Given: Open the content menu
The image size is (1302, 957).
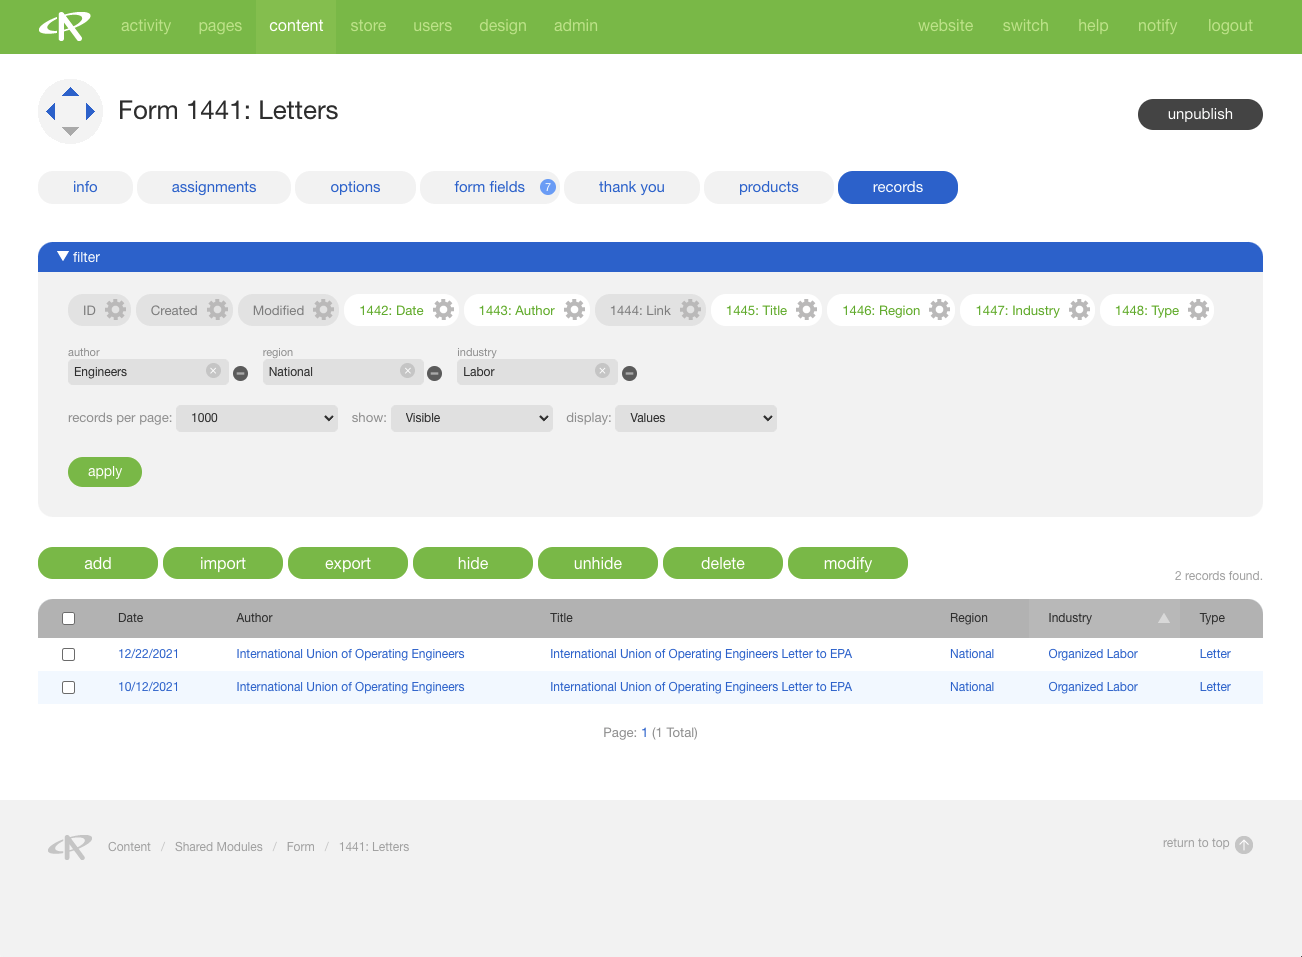Looking at the screenshot, I should (x=296, y=26).
